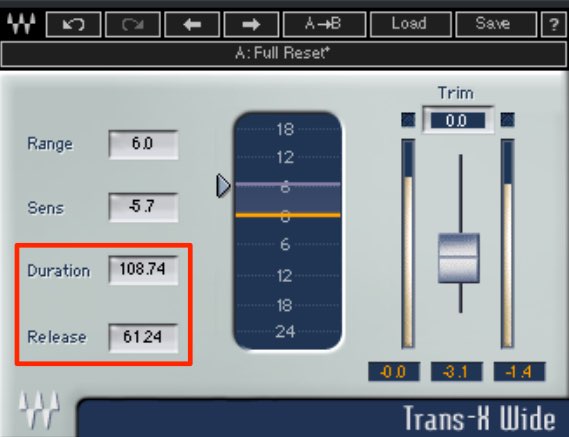Click the right output level meter

pyautogui.click(x=507, y=244)
